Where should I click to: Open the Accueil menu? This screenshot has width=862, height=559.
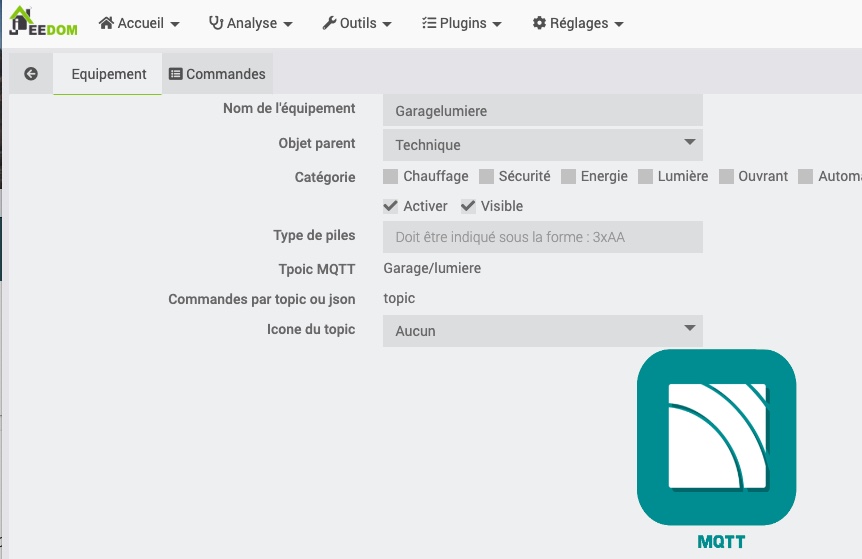tap(139, 23)
